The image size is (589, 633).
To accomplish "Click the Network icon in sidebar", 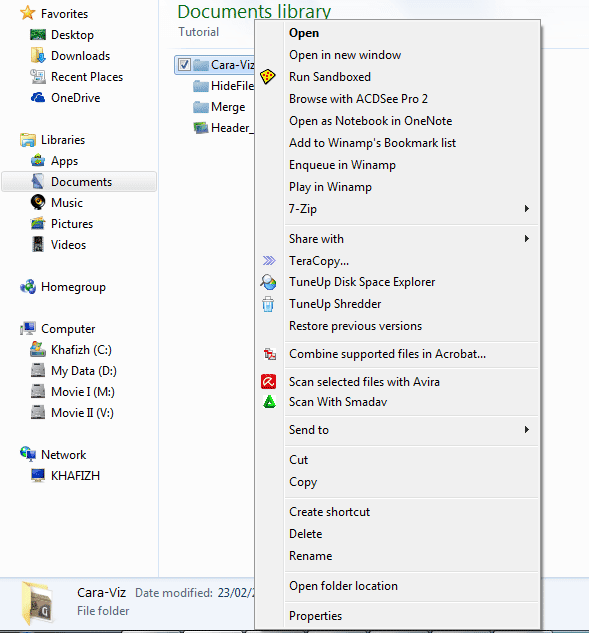I will pos(28,454).
